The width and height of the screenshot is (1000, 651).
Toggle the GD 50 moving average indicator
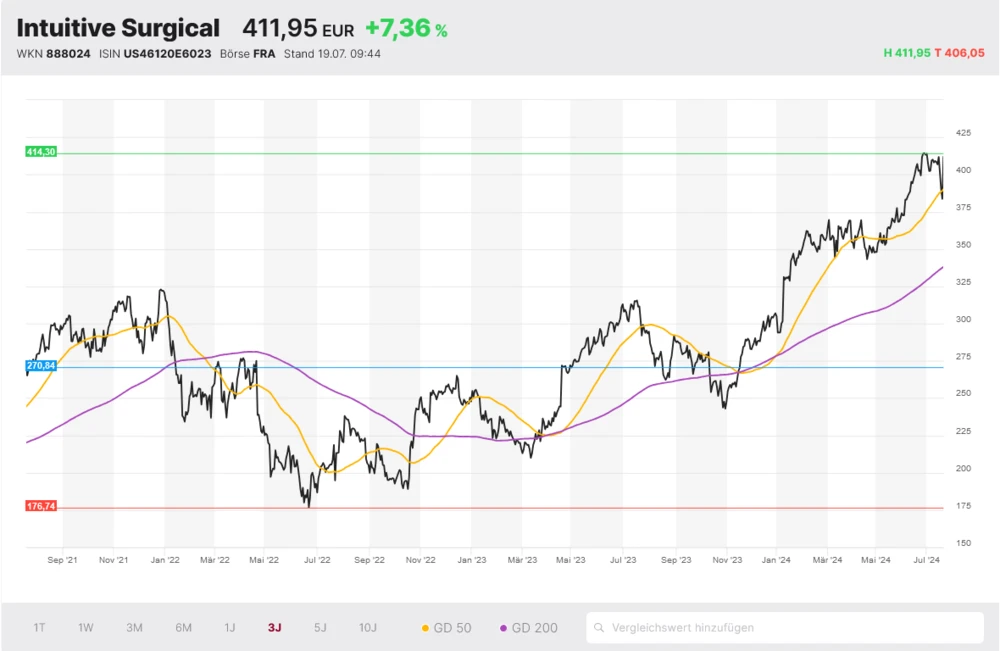coord(447,627)
